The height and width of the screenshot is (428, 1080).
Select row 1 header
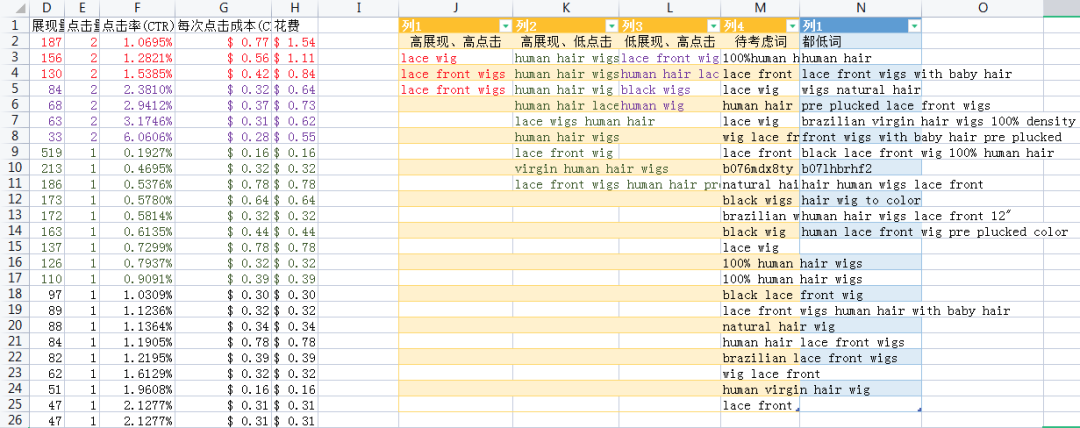tap(15, 26)
